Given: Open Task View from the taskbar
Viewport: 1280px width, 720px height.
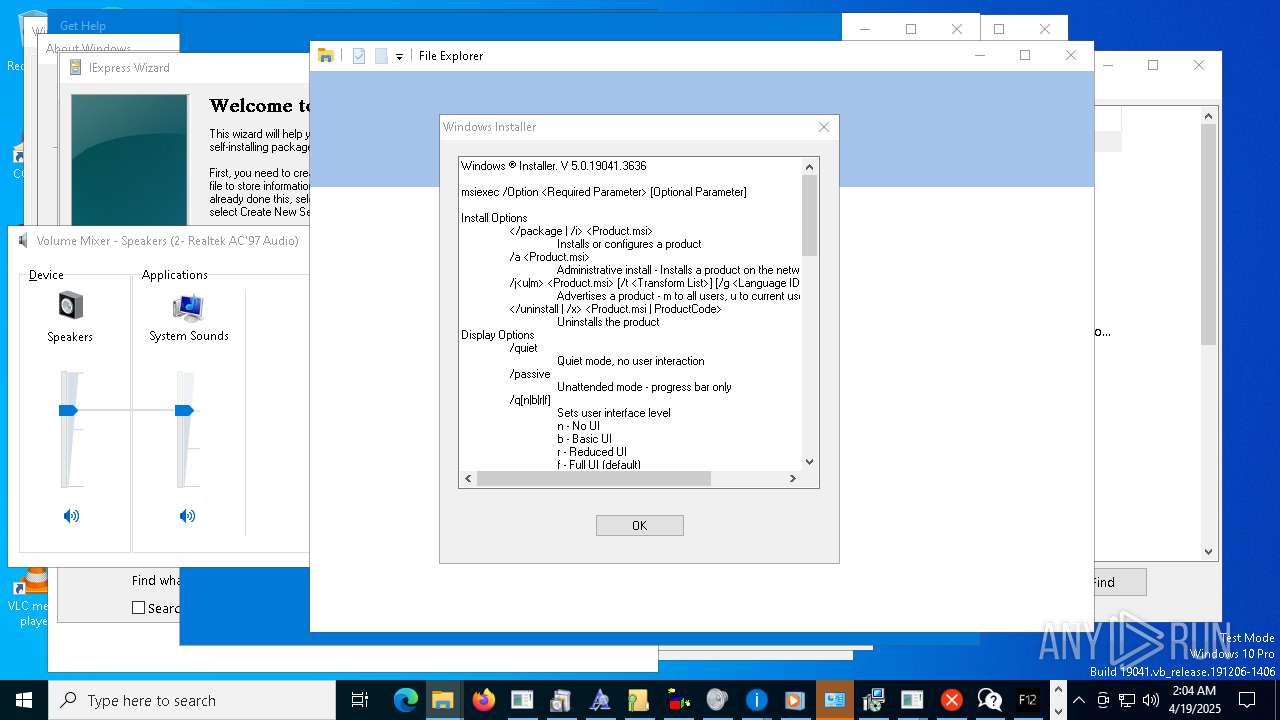Looking at the screenshot, I should (x=360, y=700).
